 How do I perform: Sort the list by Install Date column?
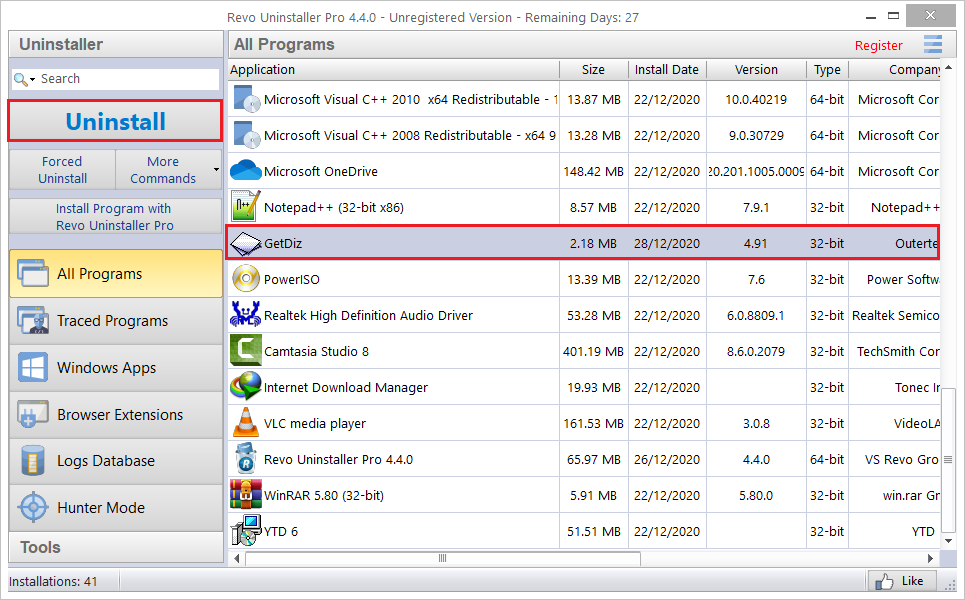pyautogui.click(x=667, y=70)
